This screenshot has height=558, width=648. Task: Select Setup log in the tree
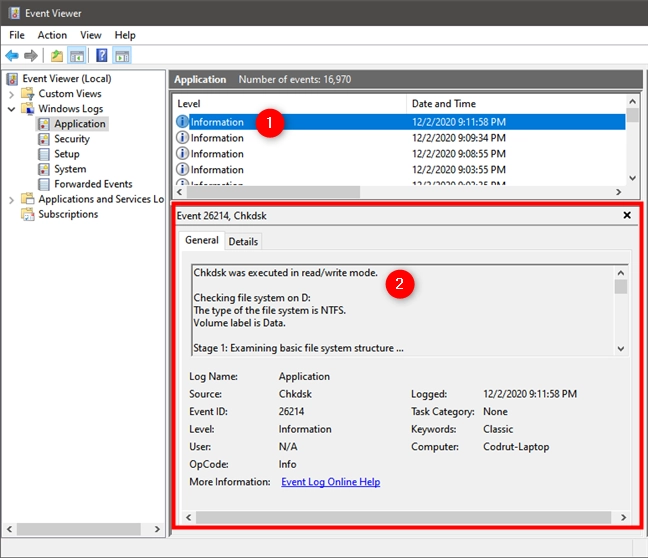(67, 154)
